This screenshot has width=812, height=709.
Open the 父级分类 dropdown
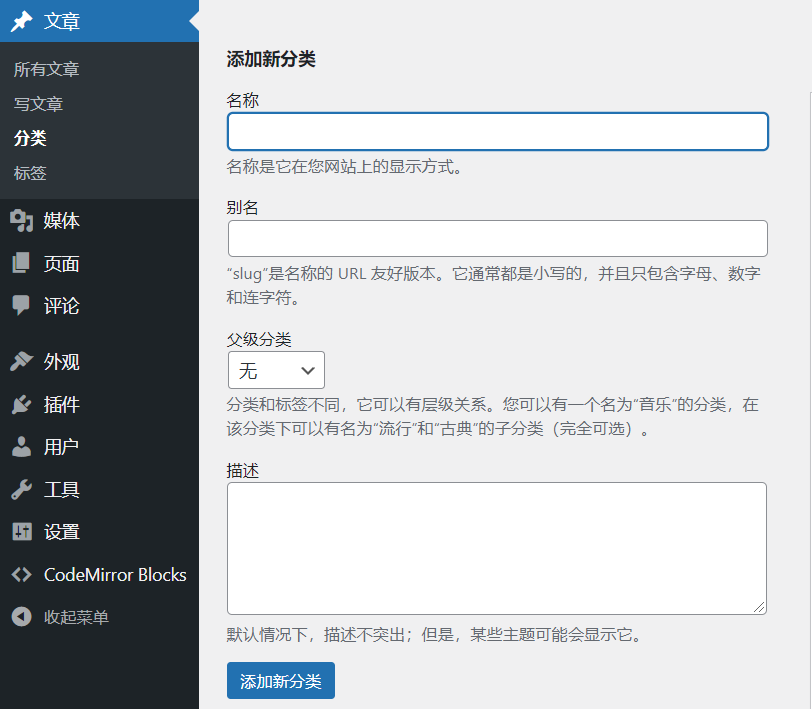pyautogui.click(x=276, y=371)
